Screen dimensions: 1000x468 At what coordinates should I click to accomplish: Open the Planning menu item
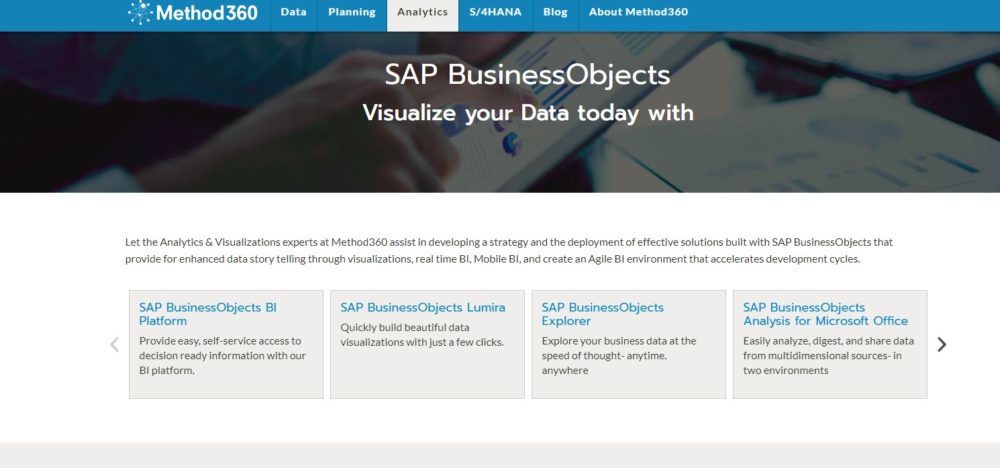(351, 12)
